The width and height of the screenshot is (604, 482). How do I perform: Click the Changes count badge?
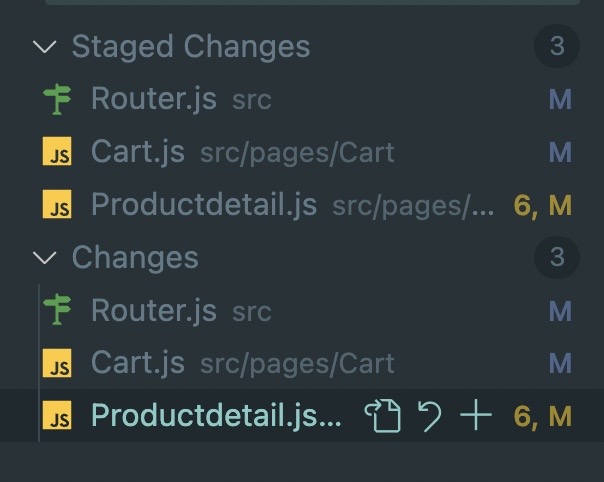coord(557,257)
